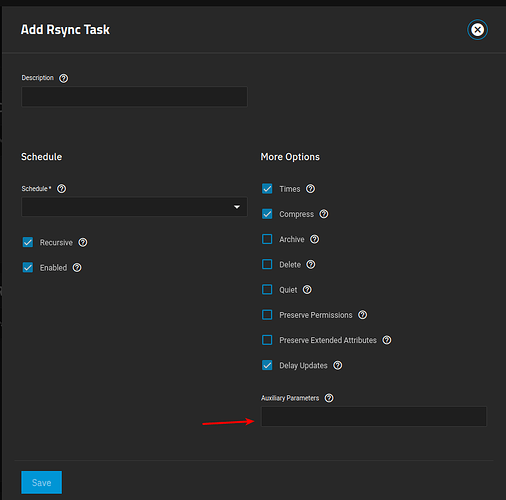Check Preserve Permissions option
Image resolution: width=506 pixels, height=500 pixels.
267,315
